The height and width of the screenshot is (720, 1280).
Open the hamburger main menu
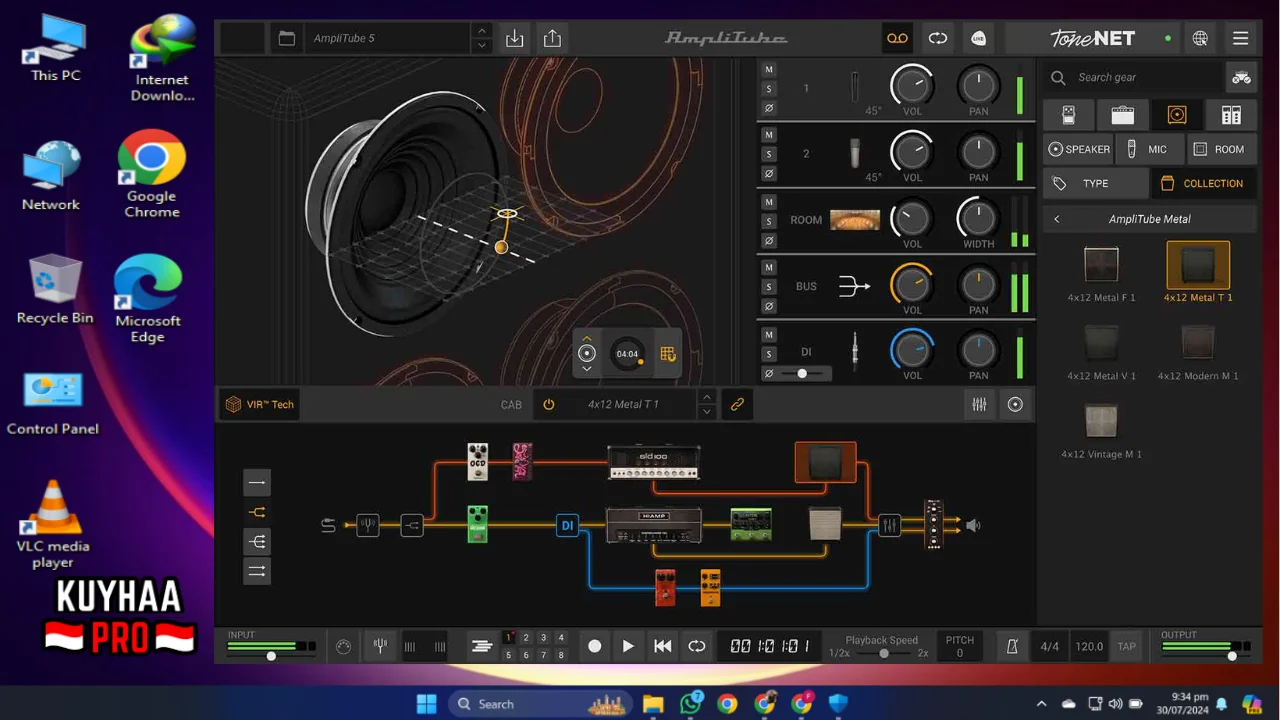(1240, 39)
